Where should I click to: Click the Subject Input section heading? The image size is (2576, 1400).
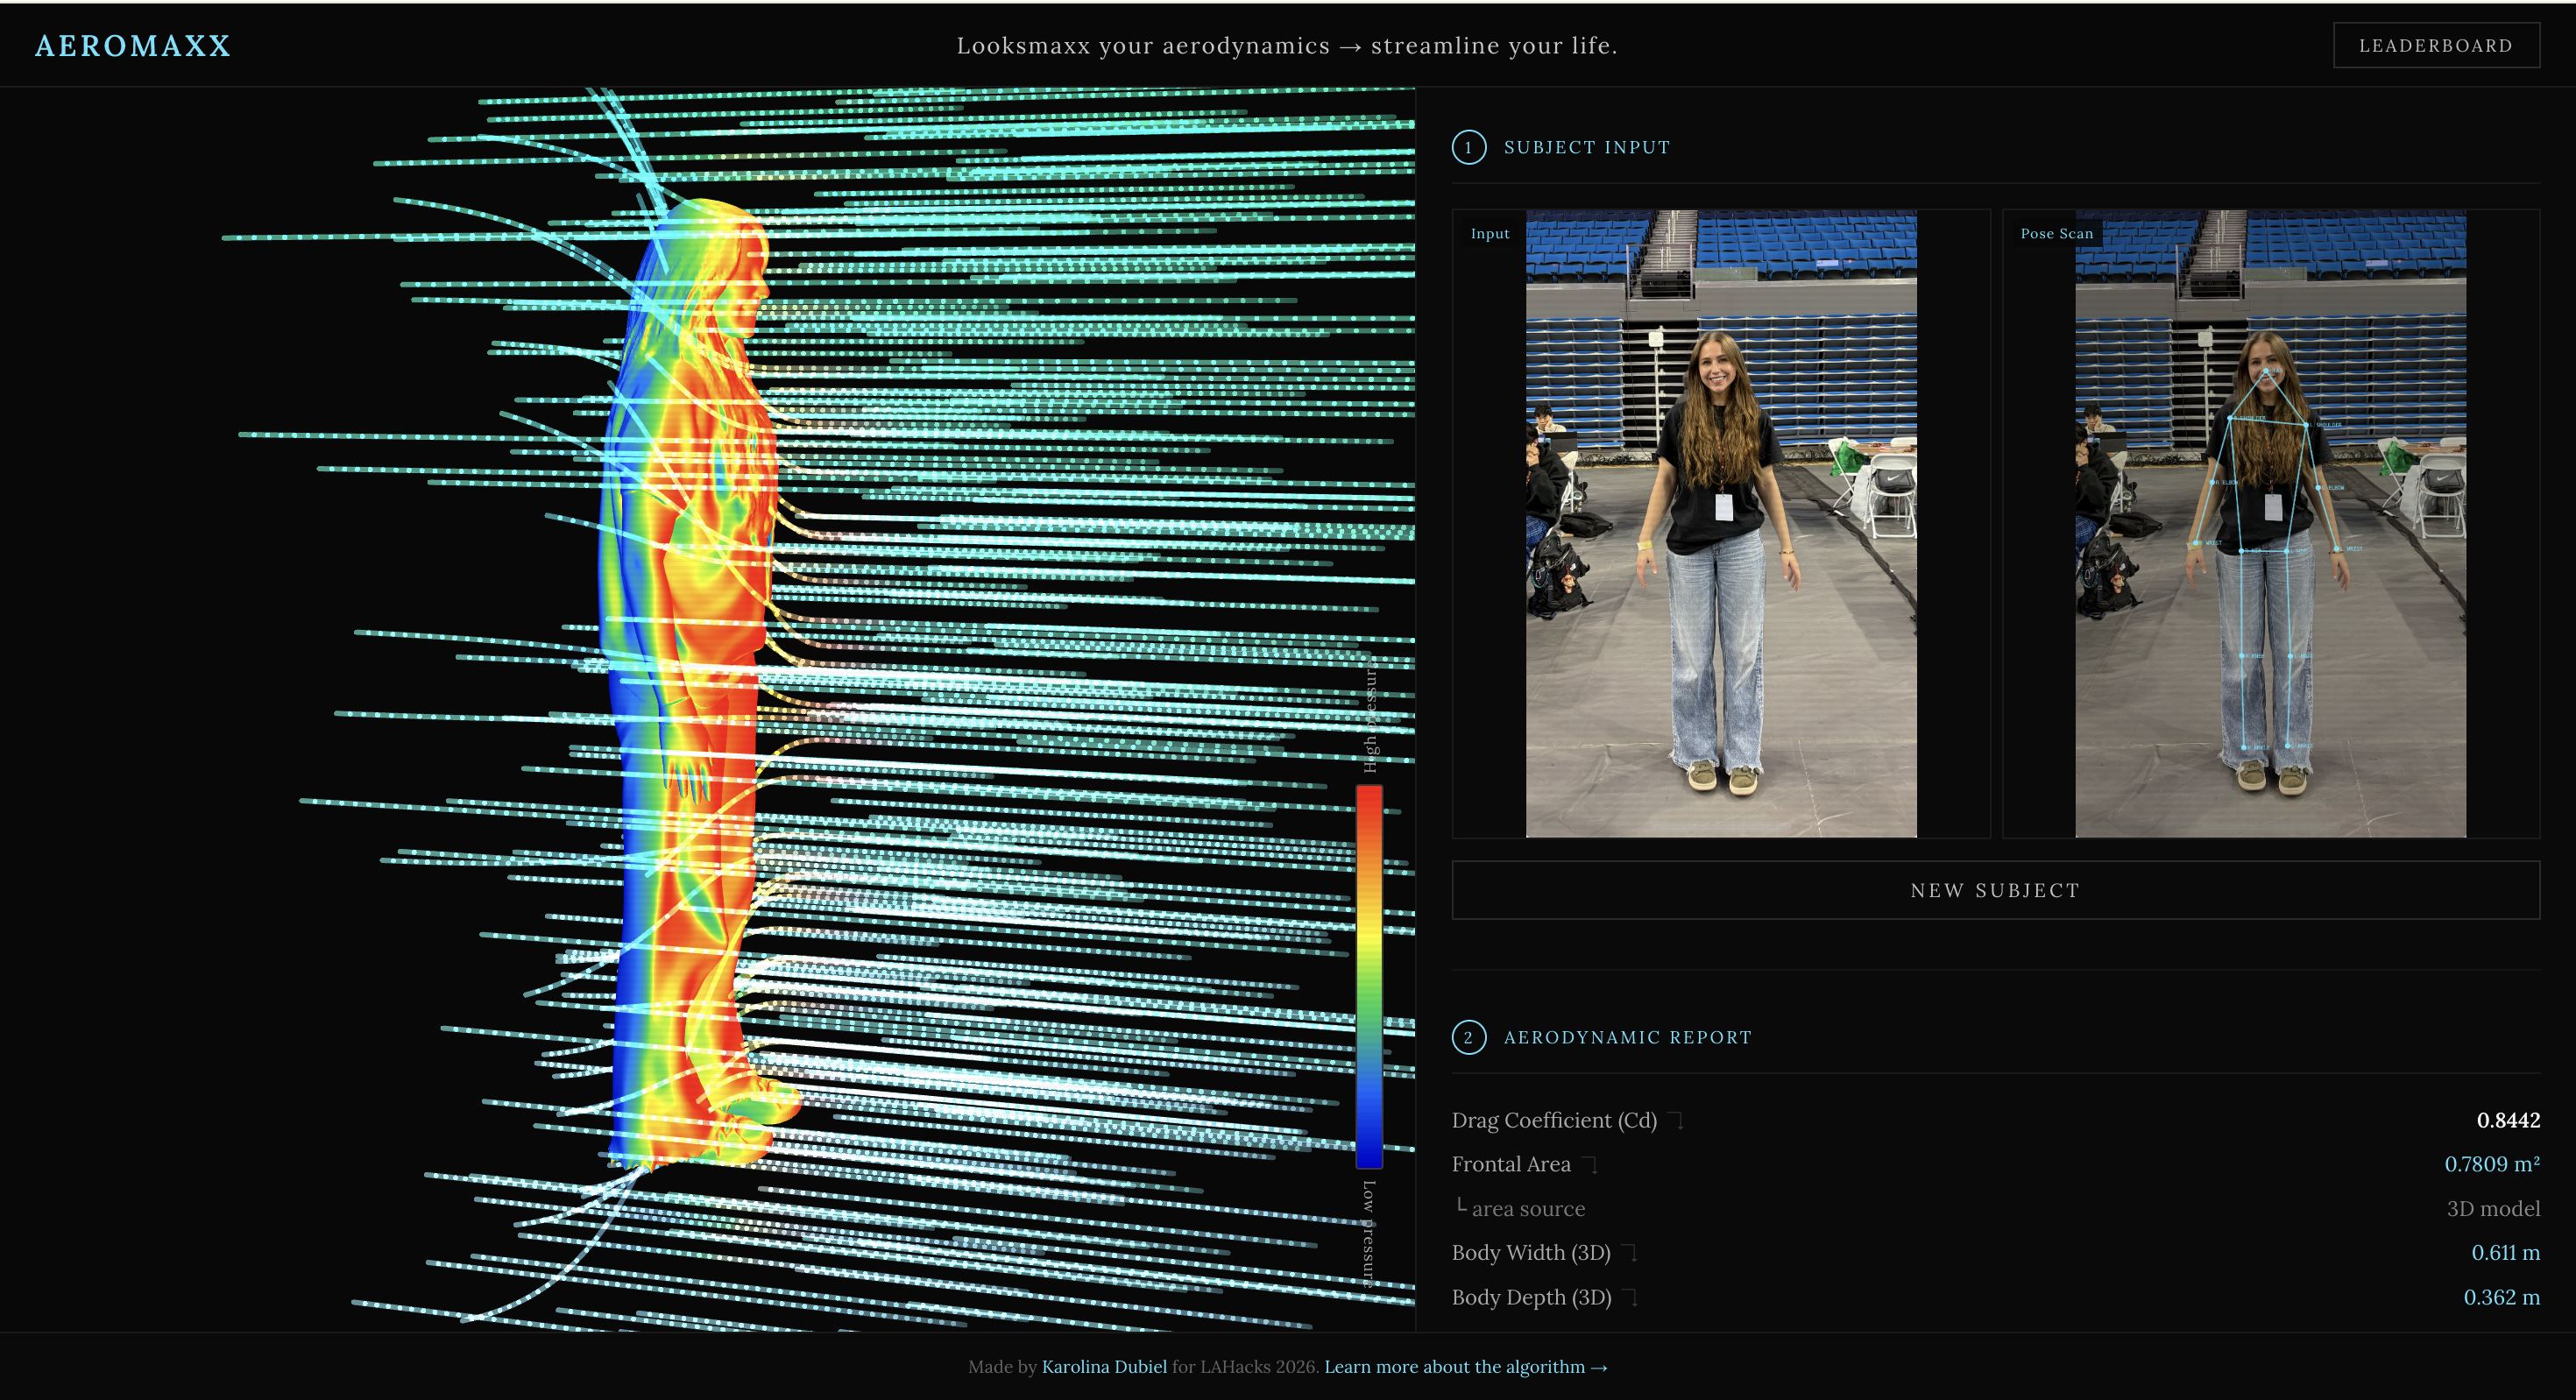(x=1586, y=147)
